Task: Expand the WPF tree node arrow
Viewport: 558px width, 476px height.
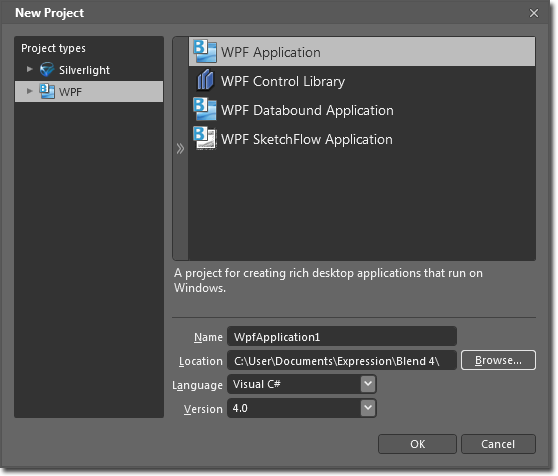Action: pos(30,91)
